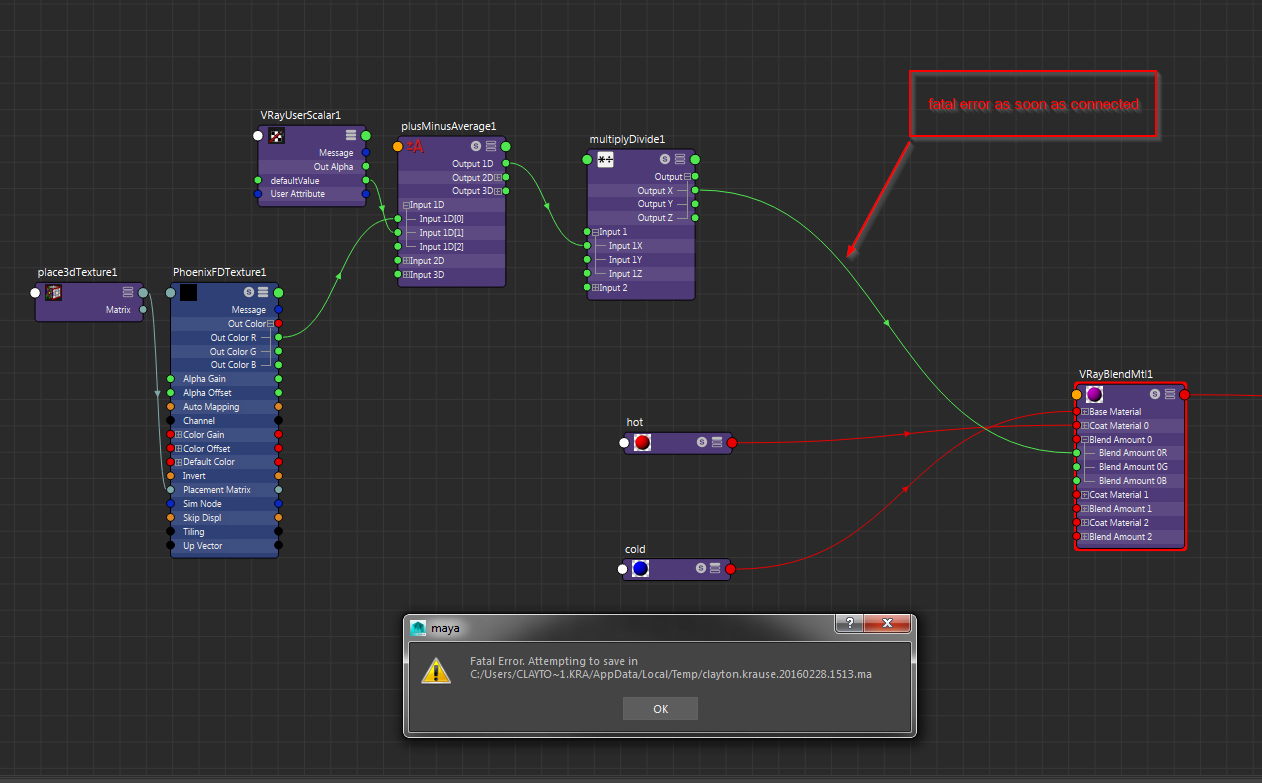The height and width of the screenshot is (783, 1262).
Task: Expand Output 2D on plusMinusAverage1
Action: (498, 177)
